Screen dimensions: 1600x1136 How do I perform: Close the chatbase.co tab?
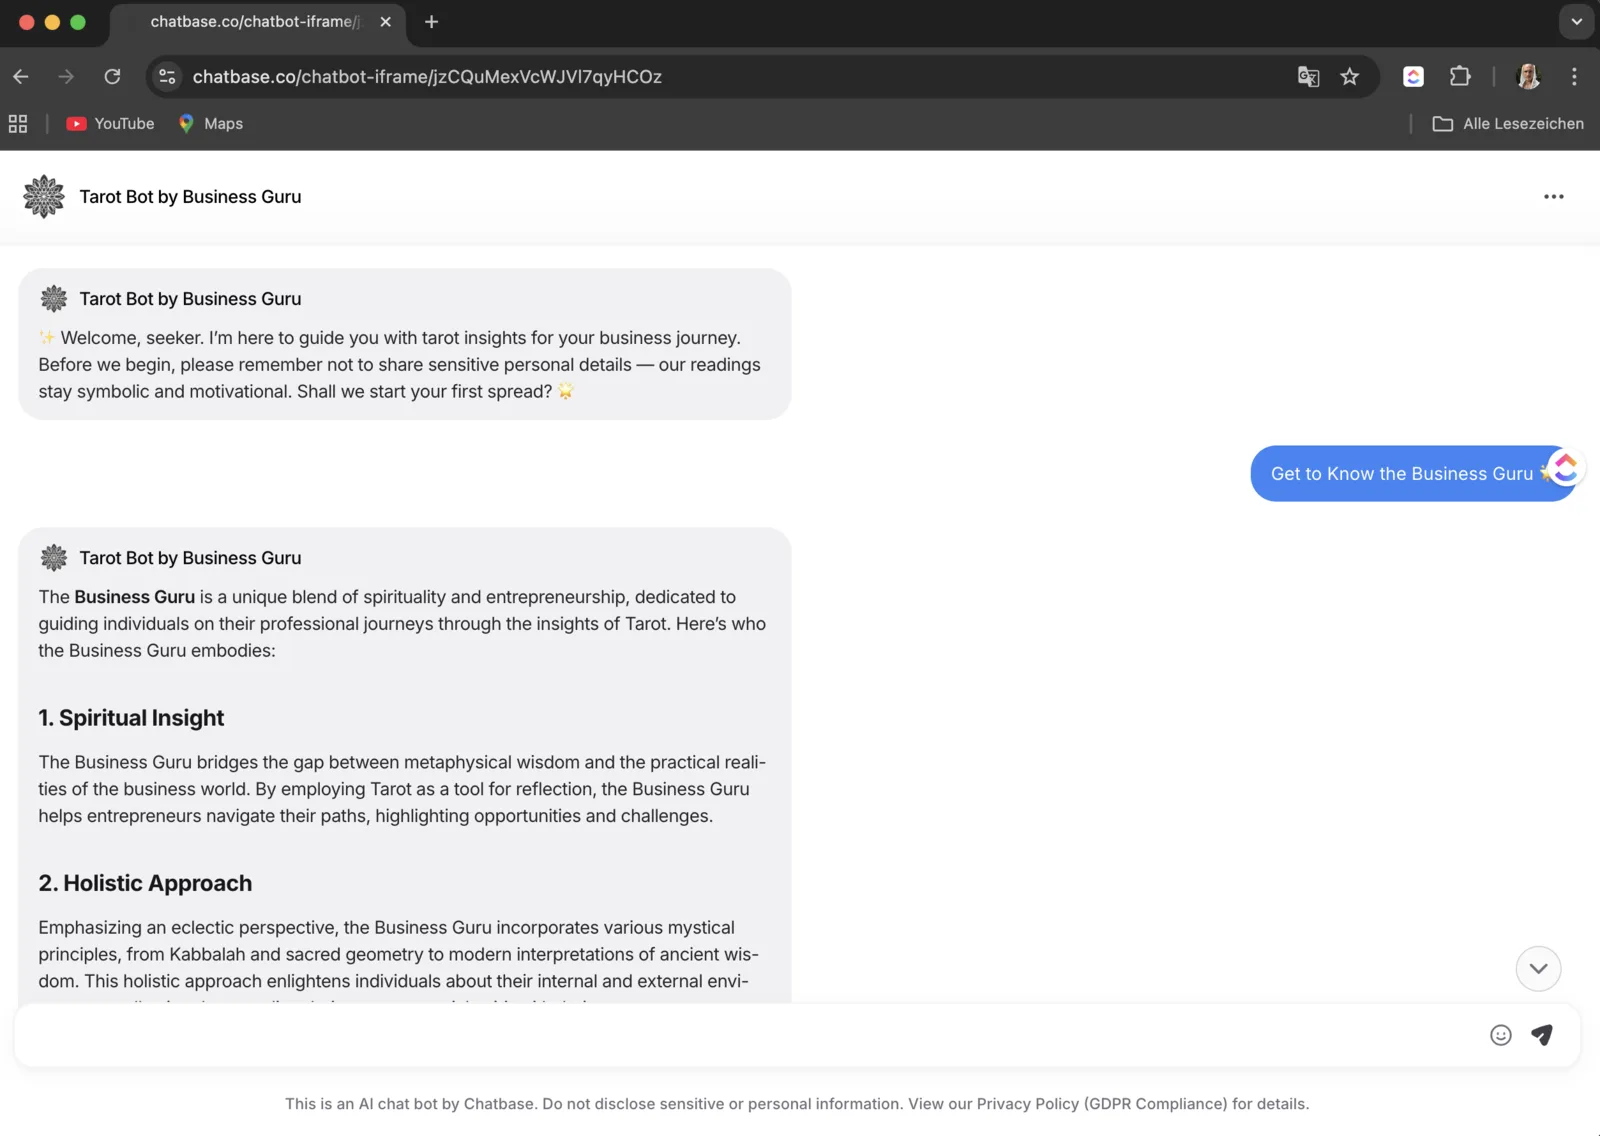tap(385, 22)
